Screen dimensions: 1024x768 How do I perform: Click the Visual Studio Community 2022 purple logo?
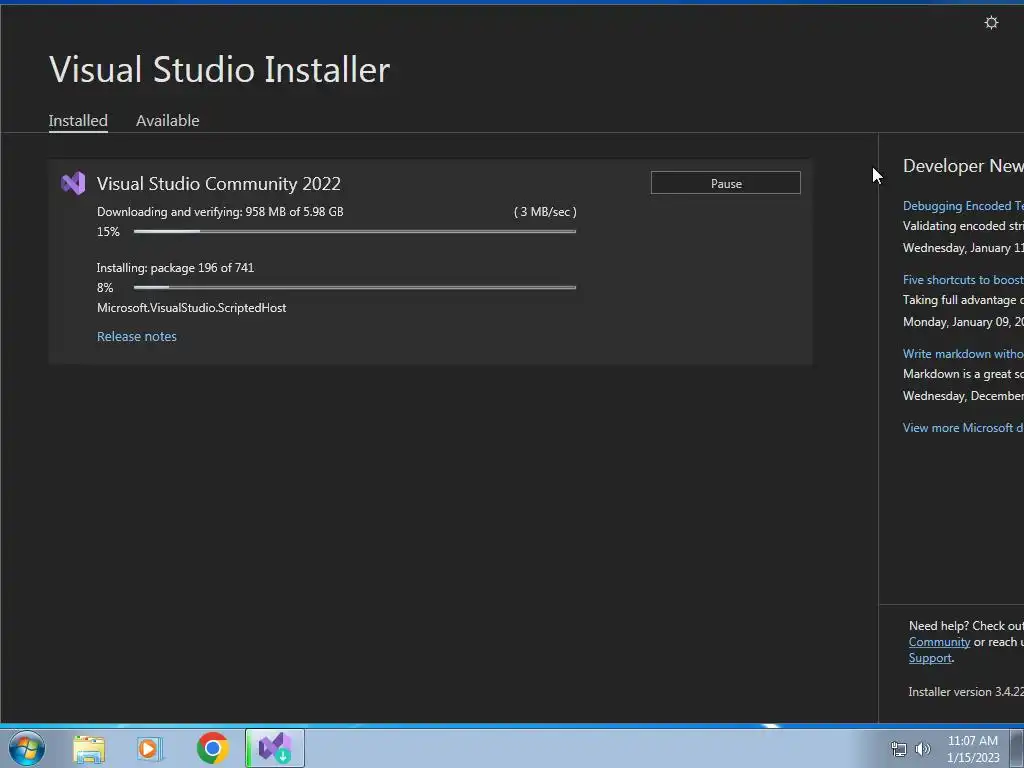point(73,184)
